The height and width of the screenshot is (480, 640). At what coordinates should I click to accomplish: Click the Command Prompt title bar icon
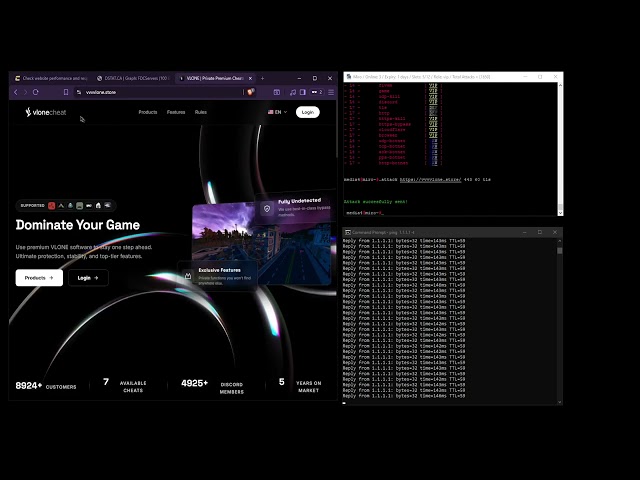coord(348,232)
